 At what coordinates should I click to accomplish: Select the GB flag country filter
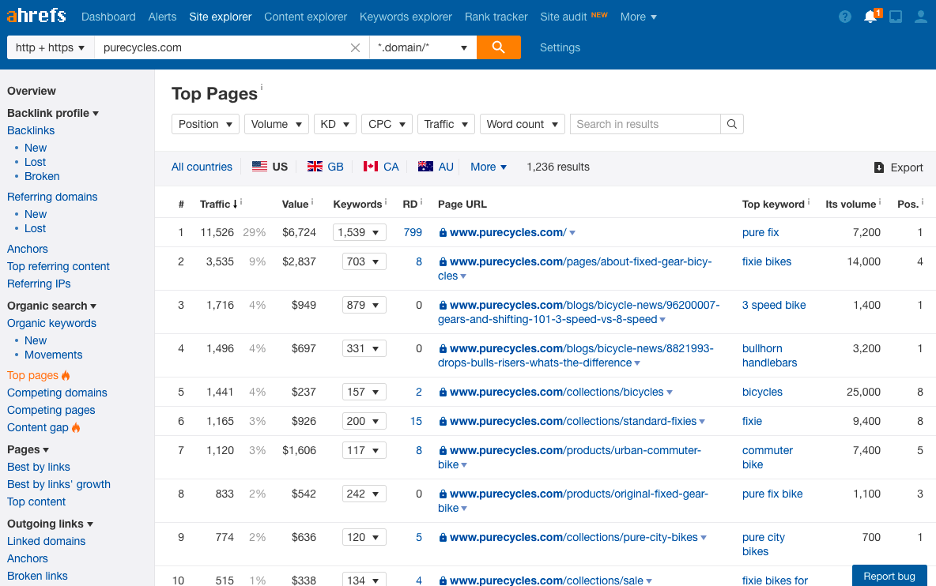coord(325,167)
